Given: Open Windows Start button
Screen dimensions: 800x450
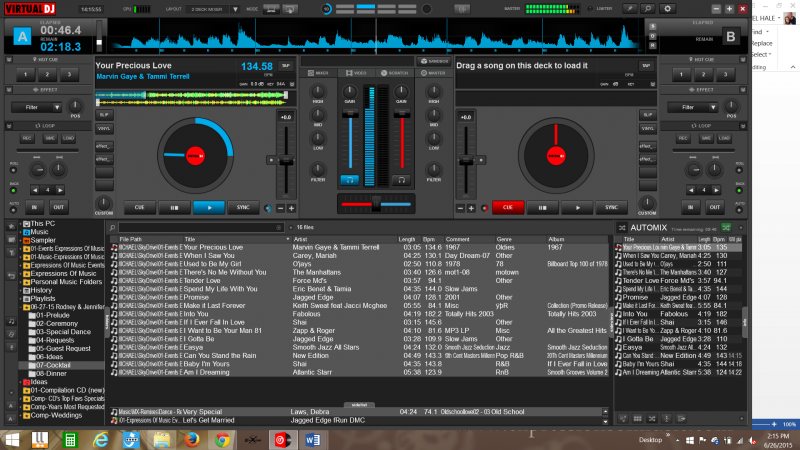Looking at the screenshot, I should (x=12, y=439).
